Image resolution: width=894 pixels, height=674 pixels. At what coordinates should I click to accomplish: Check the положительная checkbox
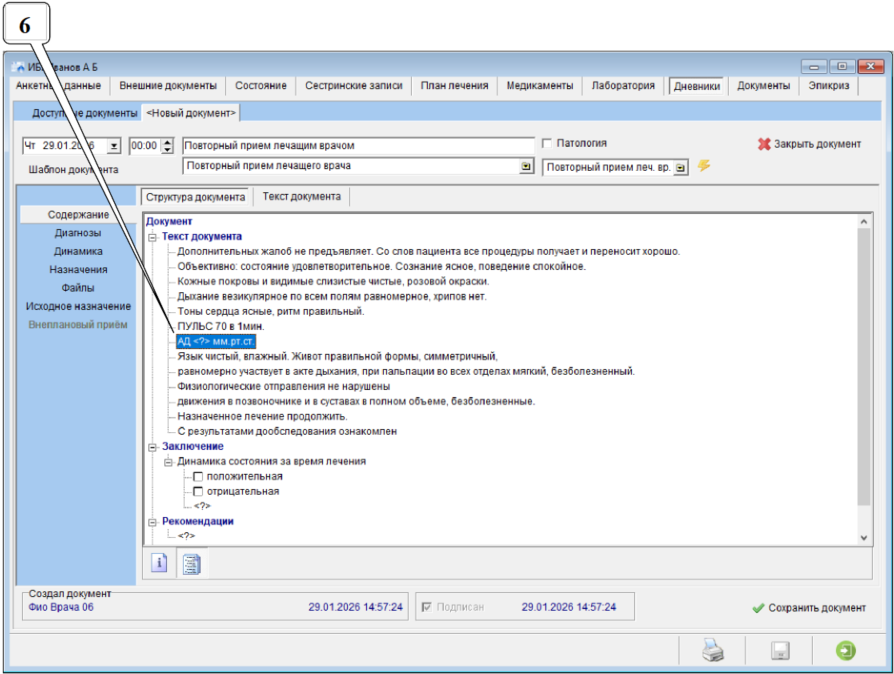pyautogui.click(x=198, y=477)
